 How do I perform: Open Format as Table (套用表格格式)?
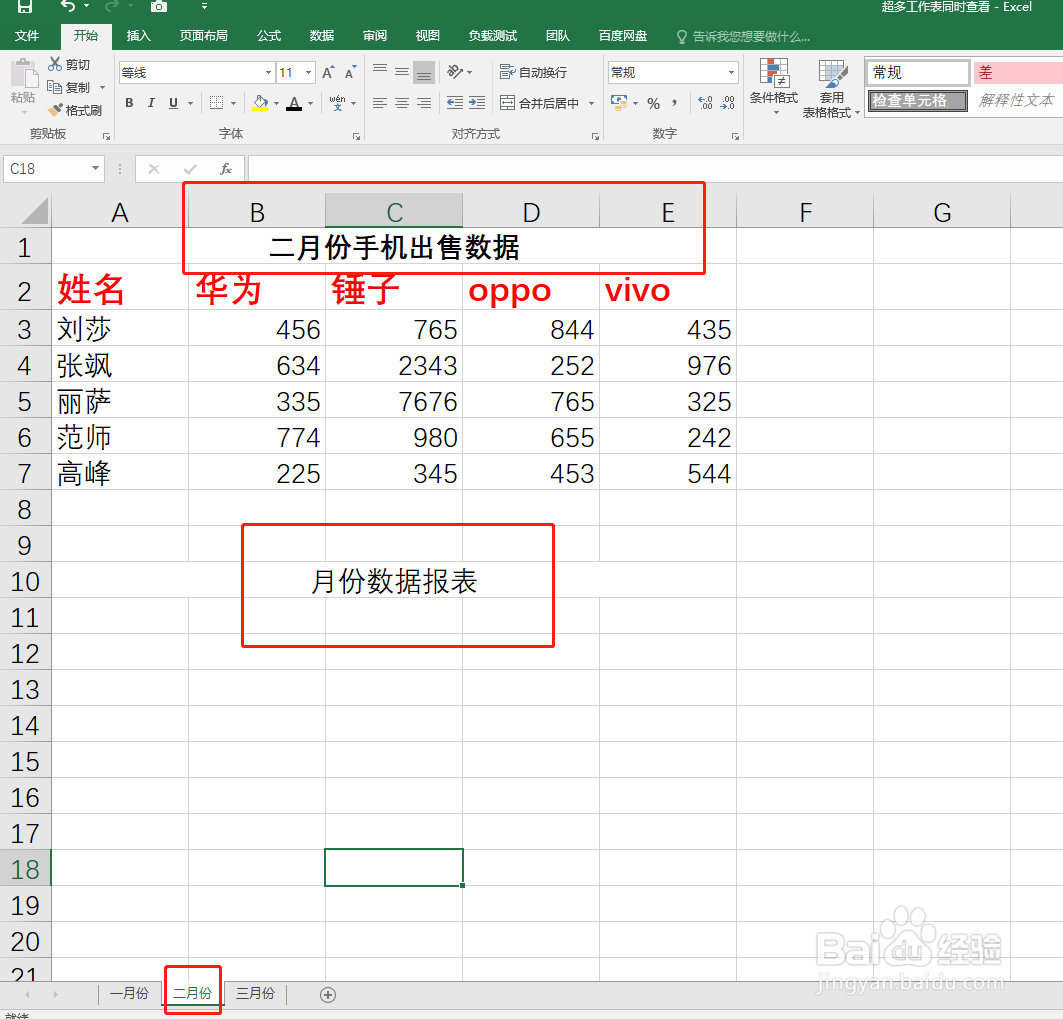[x=831, y=88]
